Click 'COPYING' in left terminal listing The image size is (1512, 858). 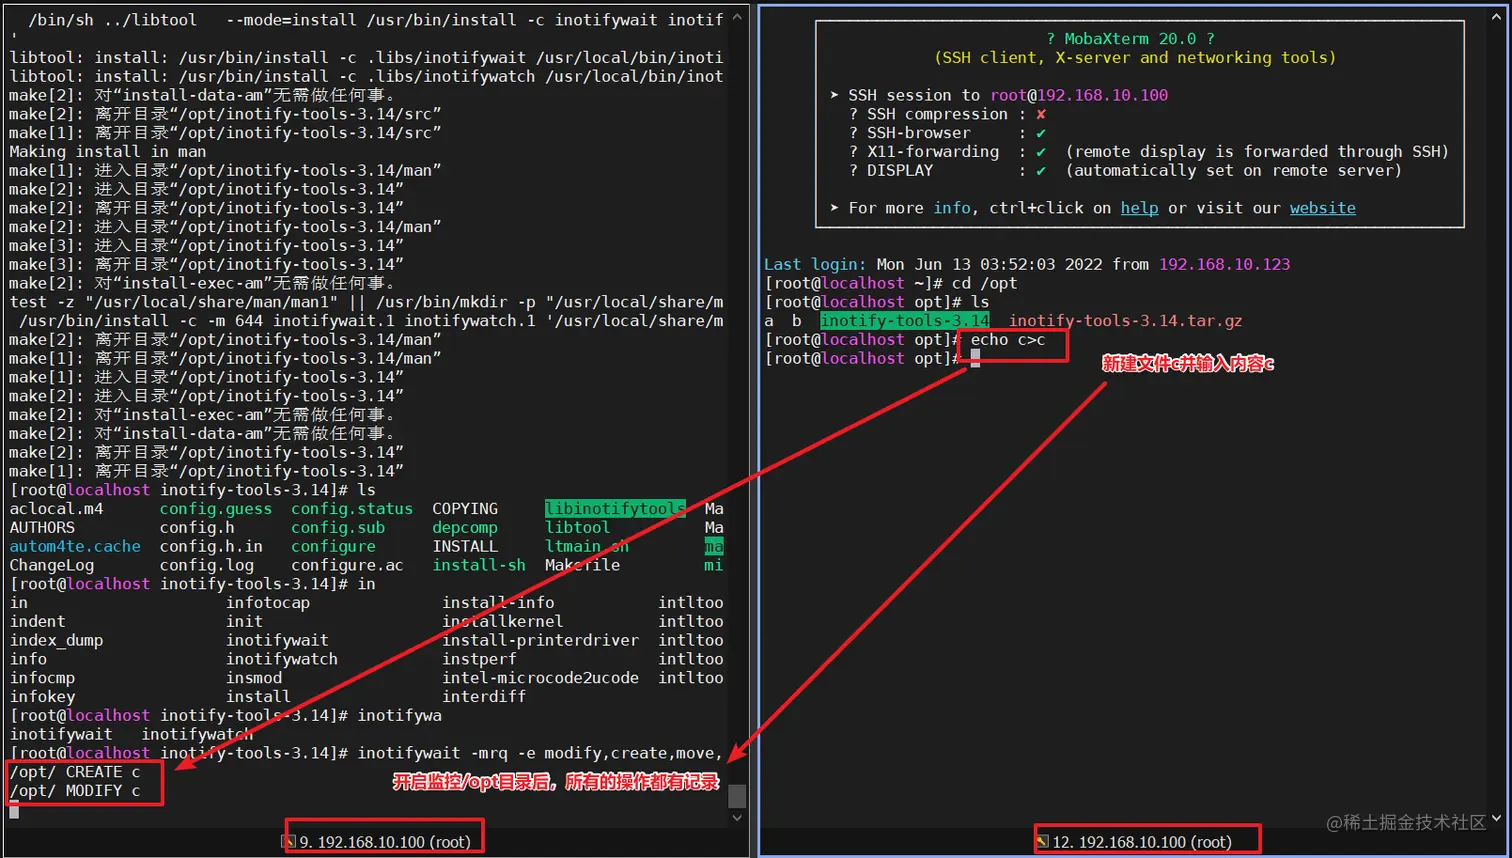(465, 509)
